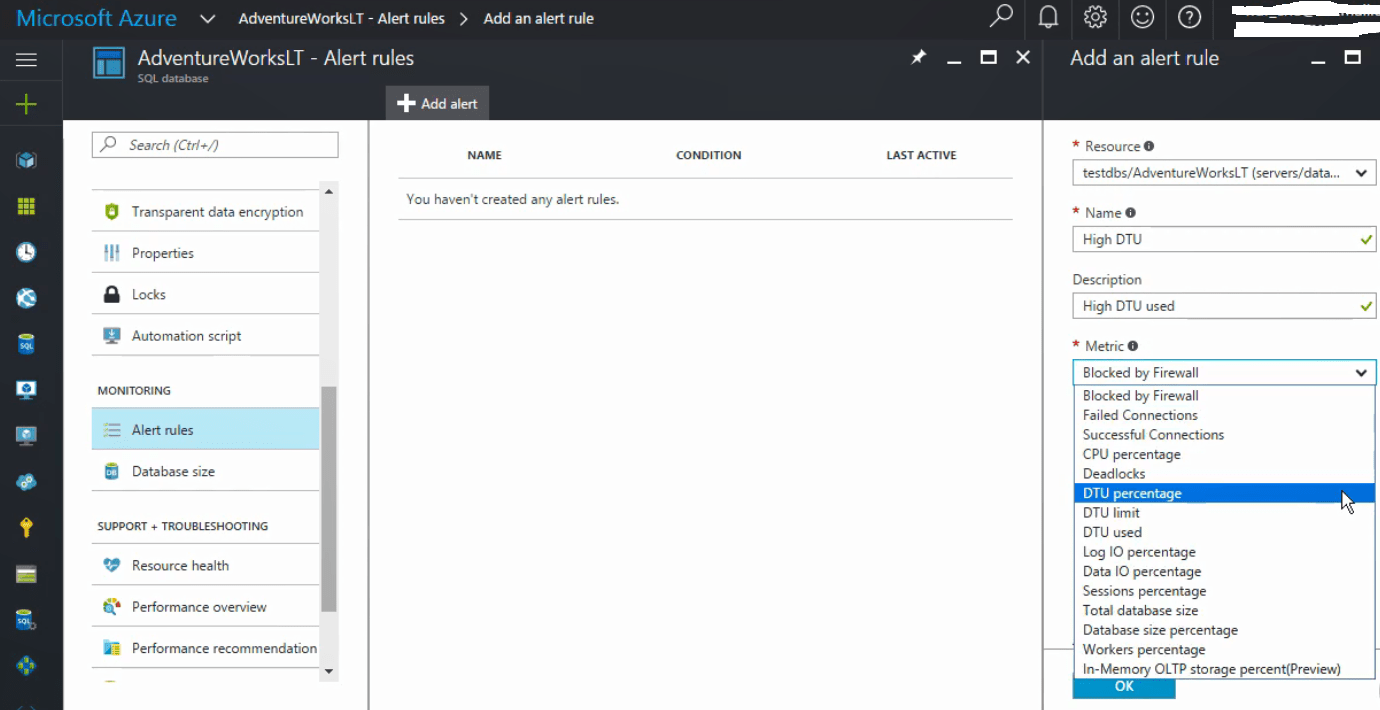Click the Microsoft Azure logo link
The width and height of the screenshot is (1380, 710).
pyautogui.click(x=97, y=18)
